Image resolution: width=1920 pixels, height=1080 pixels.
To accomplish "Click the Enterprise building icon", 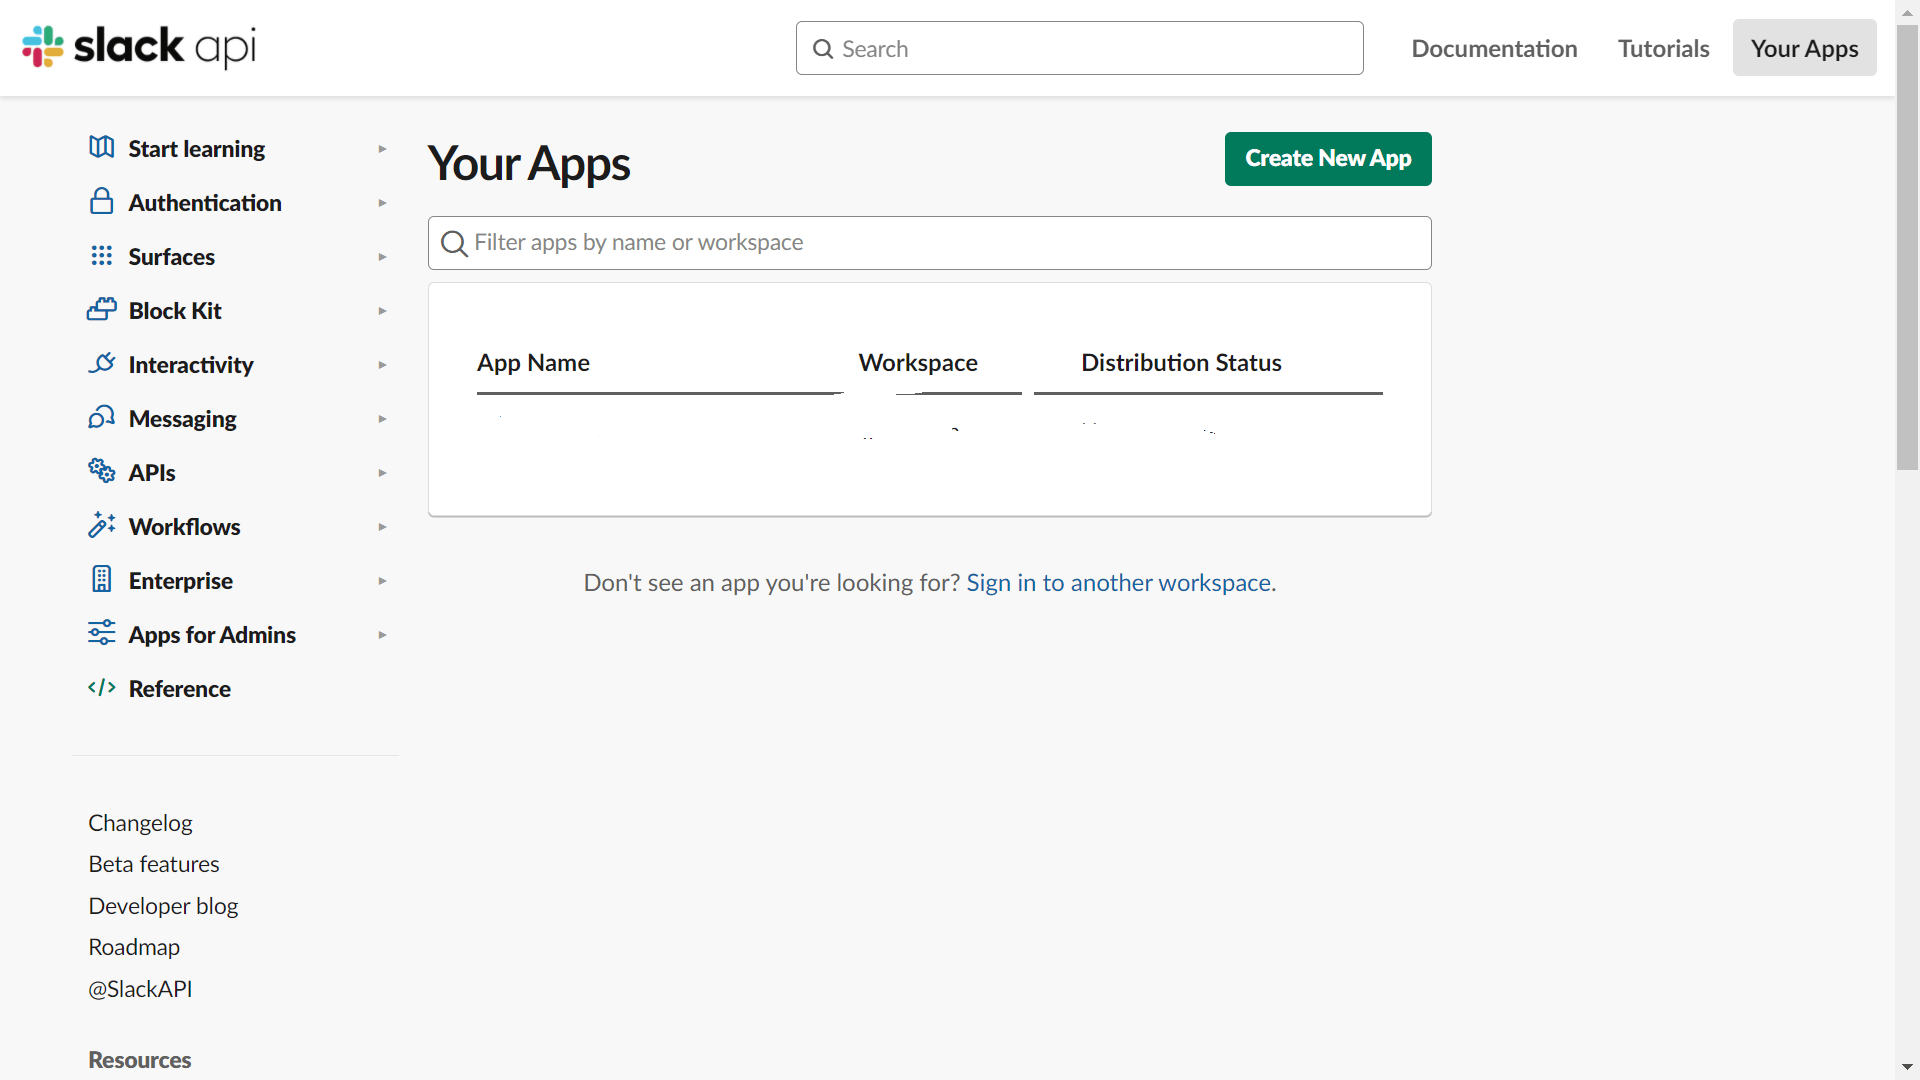I will [x=101, y=579].
